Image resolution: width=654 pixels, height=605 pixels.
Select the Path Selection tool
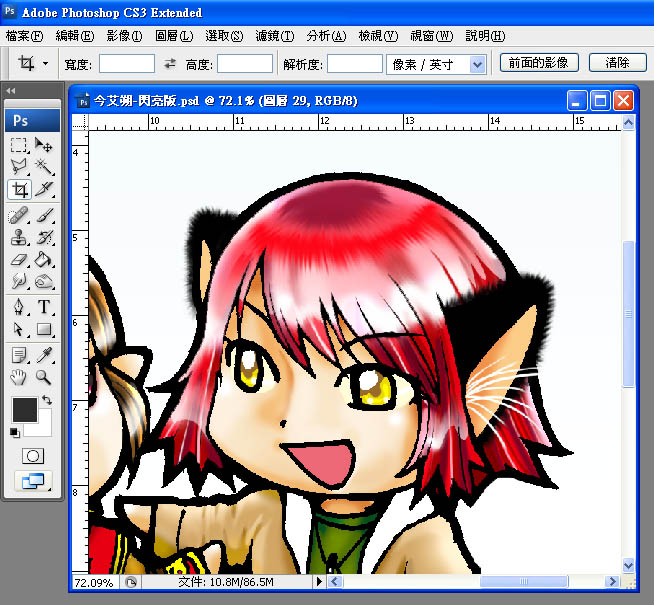pos(19,329)
